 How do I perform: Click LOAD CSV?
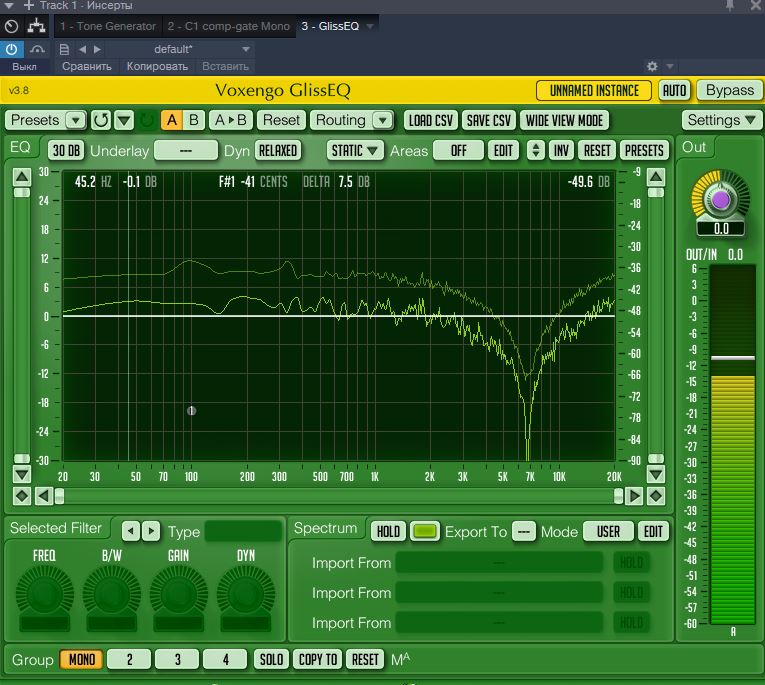pyautogui.click(x=430, y=121)
